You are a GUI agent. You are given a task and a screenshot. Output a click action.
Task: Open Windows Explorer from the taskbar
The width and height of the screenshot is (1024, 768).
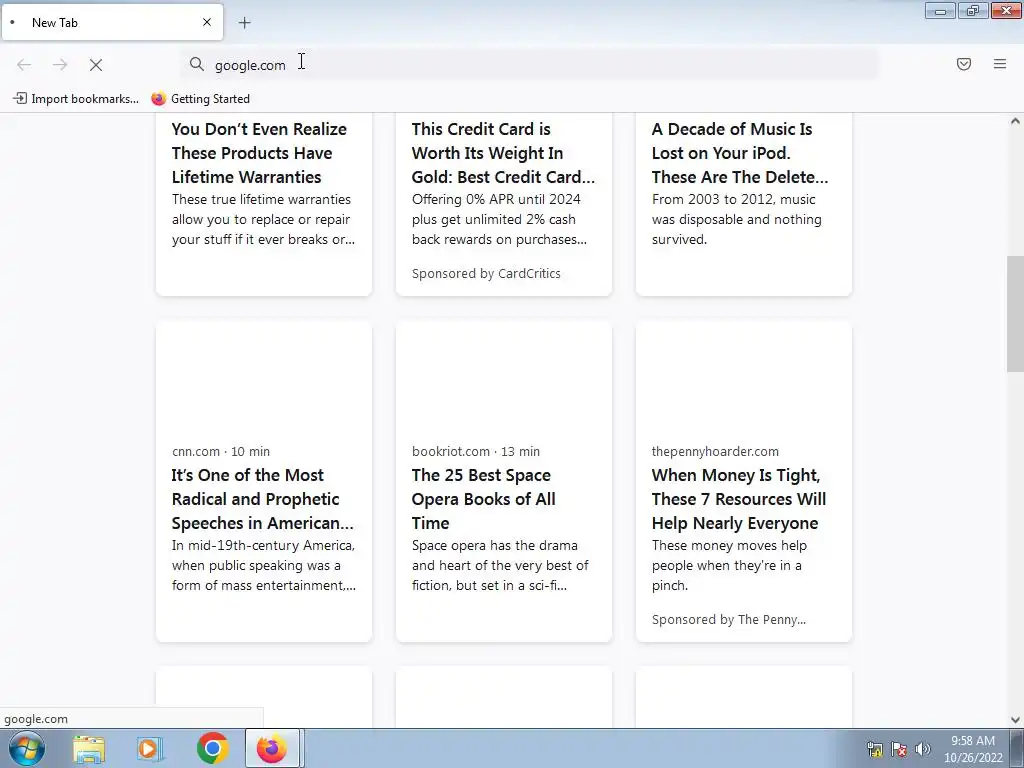(x=89, y=749)
